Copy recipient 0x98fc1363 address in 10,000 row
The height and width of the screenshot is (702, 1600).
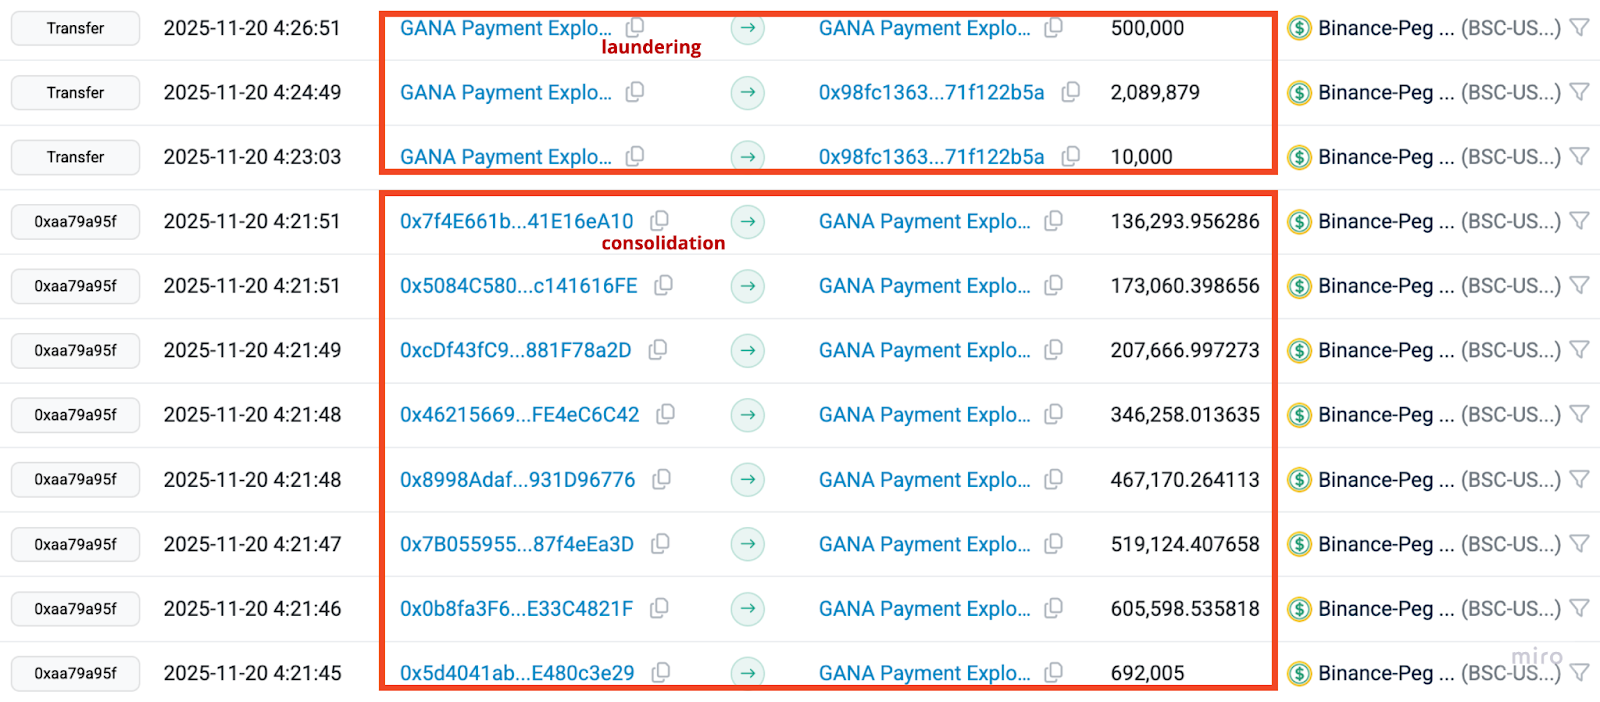click(x=1070, y=156)
